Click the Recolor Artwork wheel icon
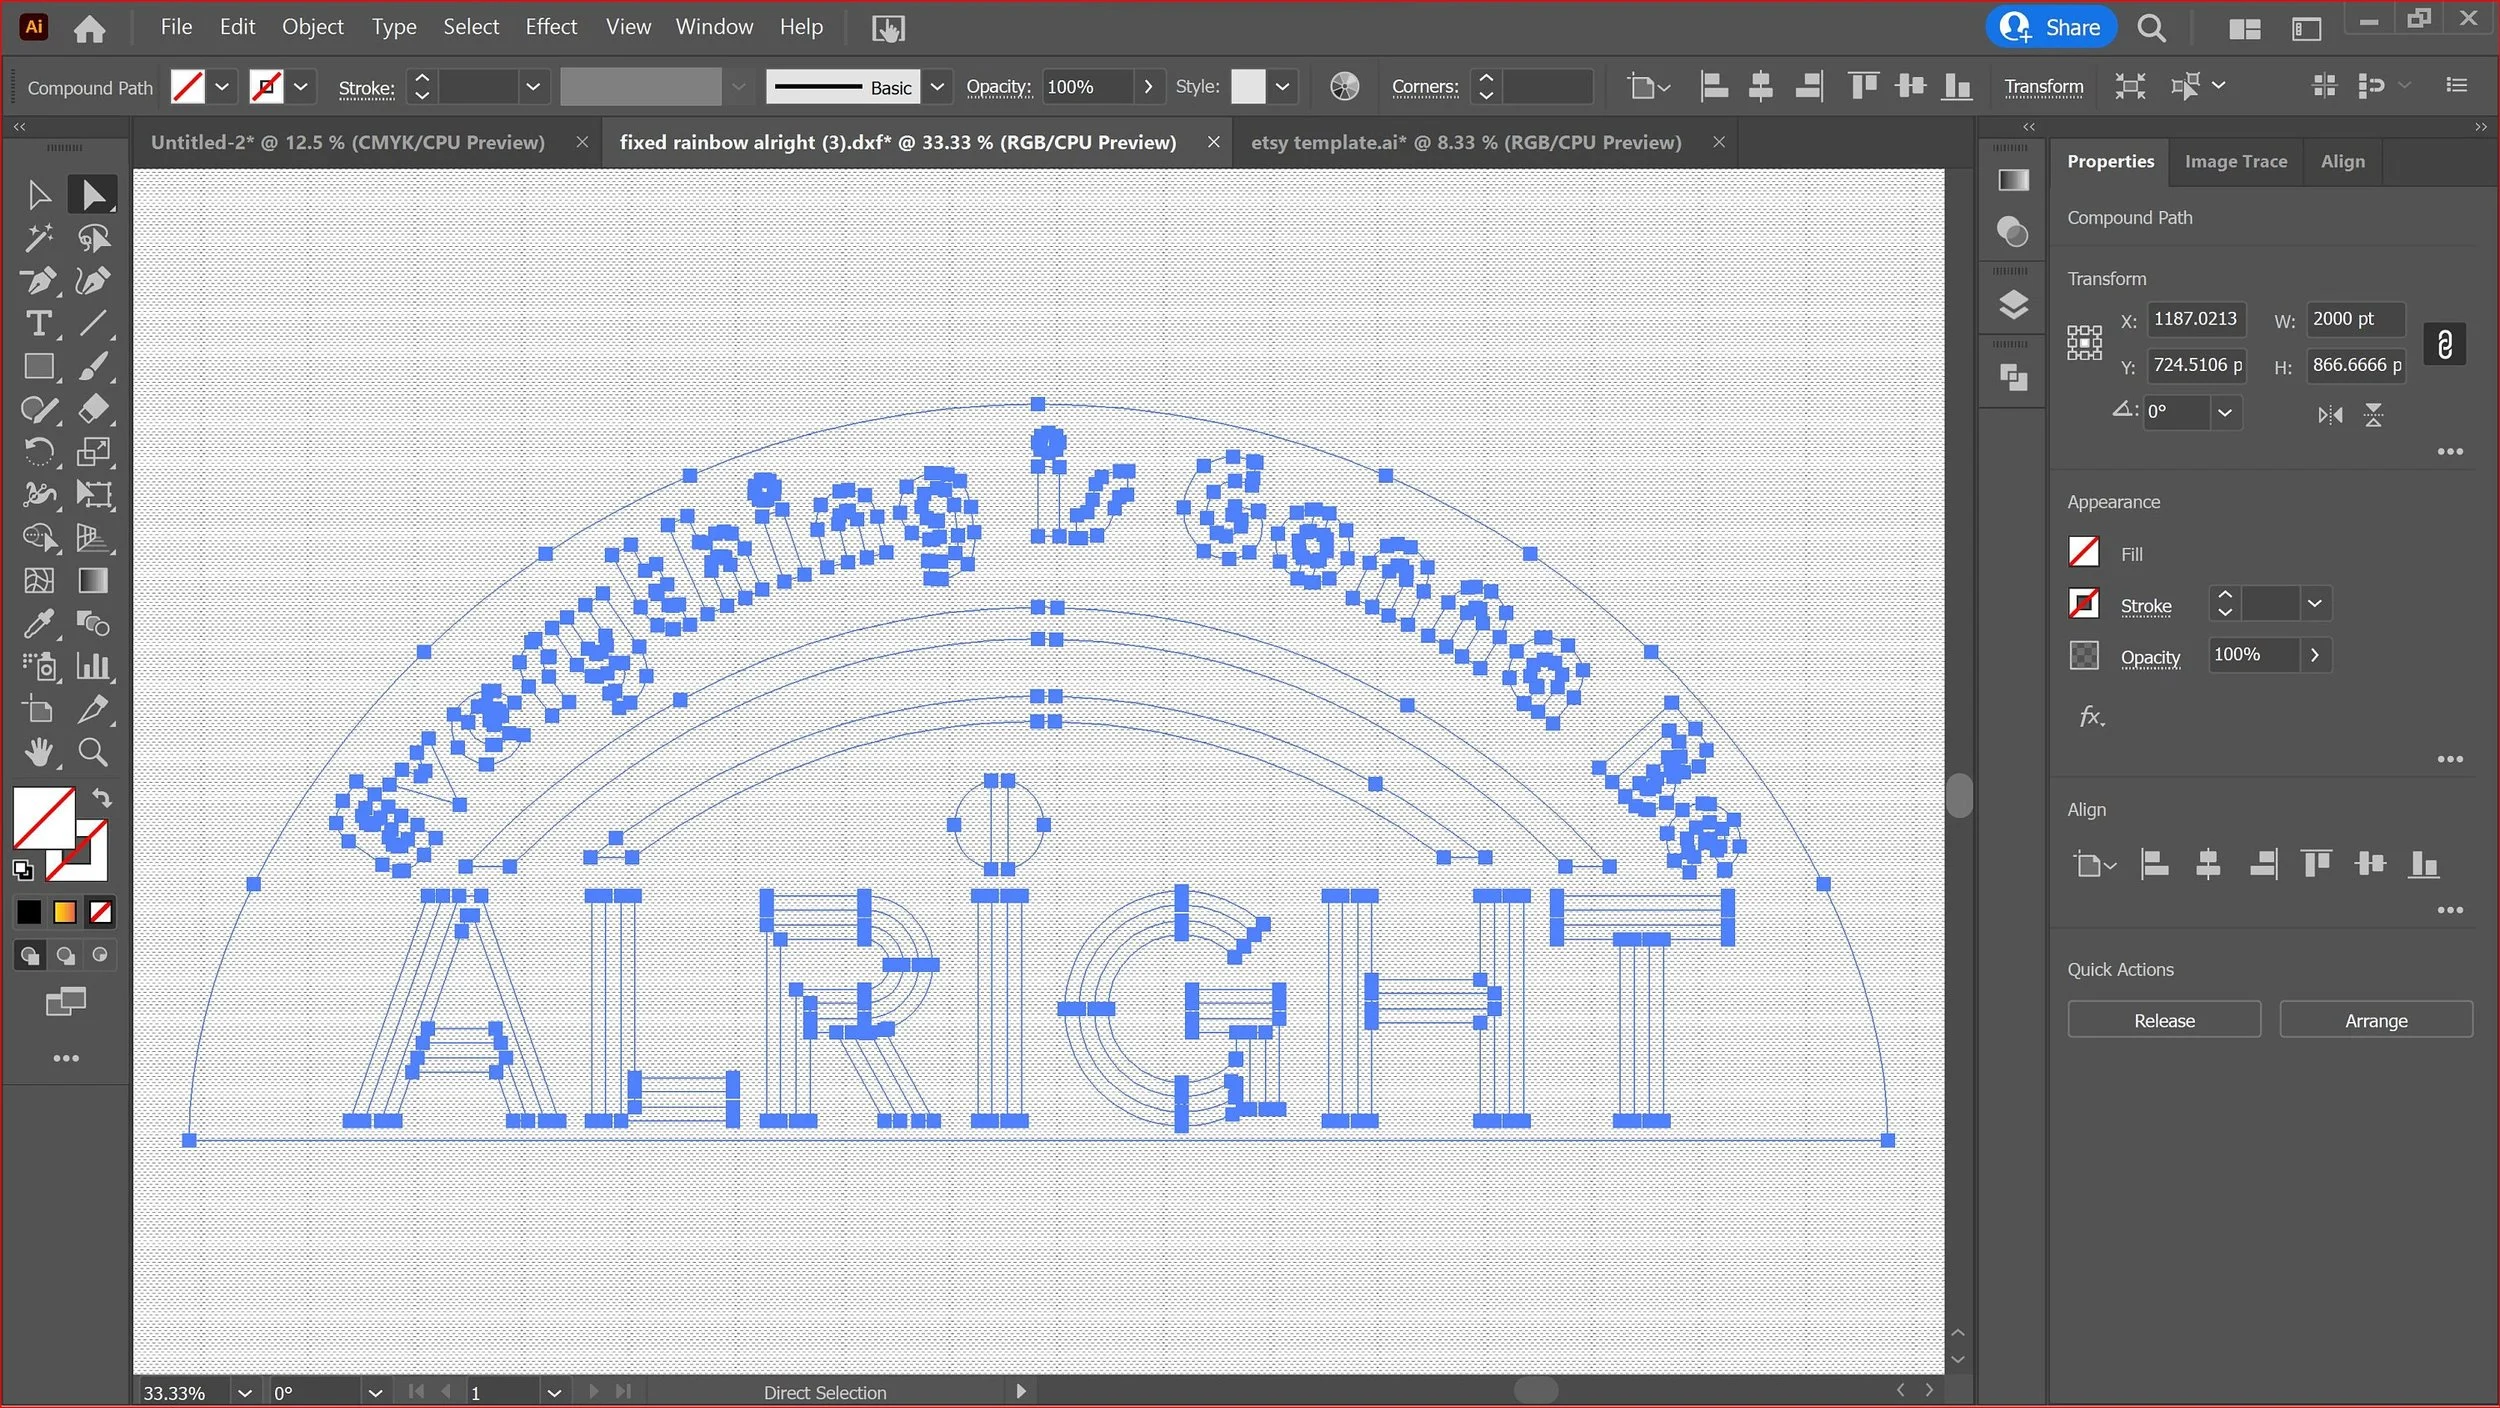 coord(1344,87)
